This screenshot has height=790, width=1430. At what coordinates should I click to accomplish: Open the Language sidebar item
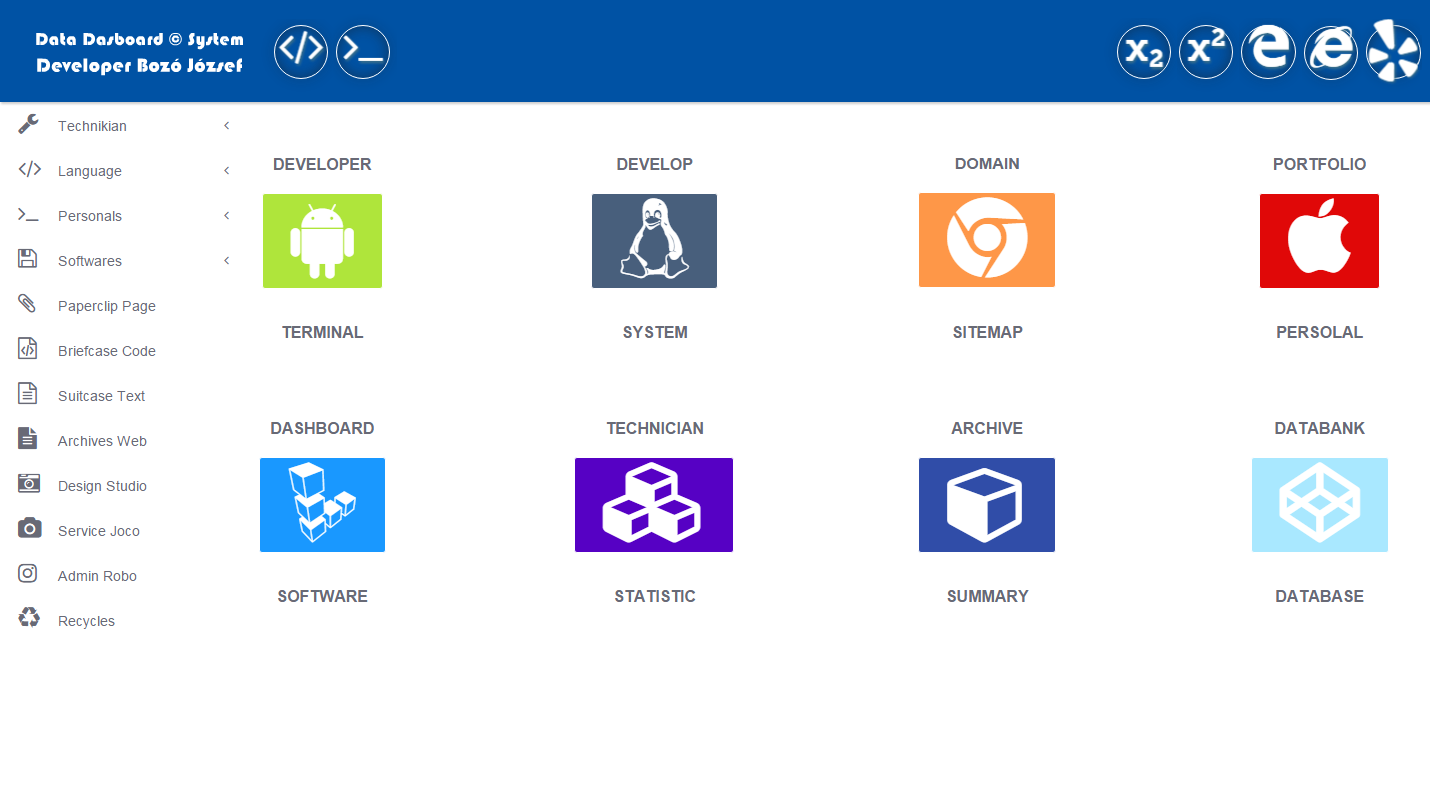[90, 171]
